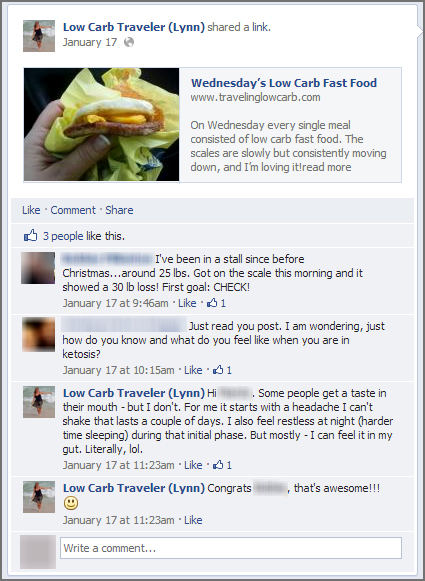Open Lynn's profile picture at post header
This screenshot has width=425, height=581.
tap(39, 36)
